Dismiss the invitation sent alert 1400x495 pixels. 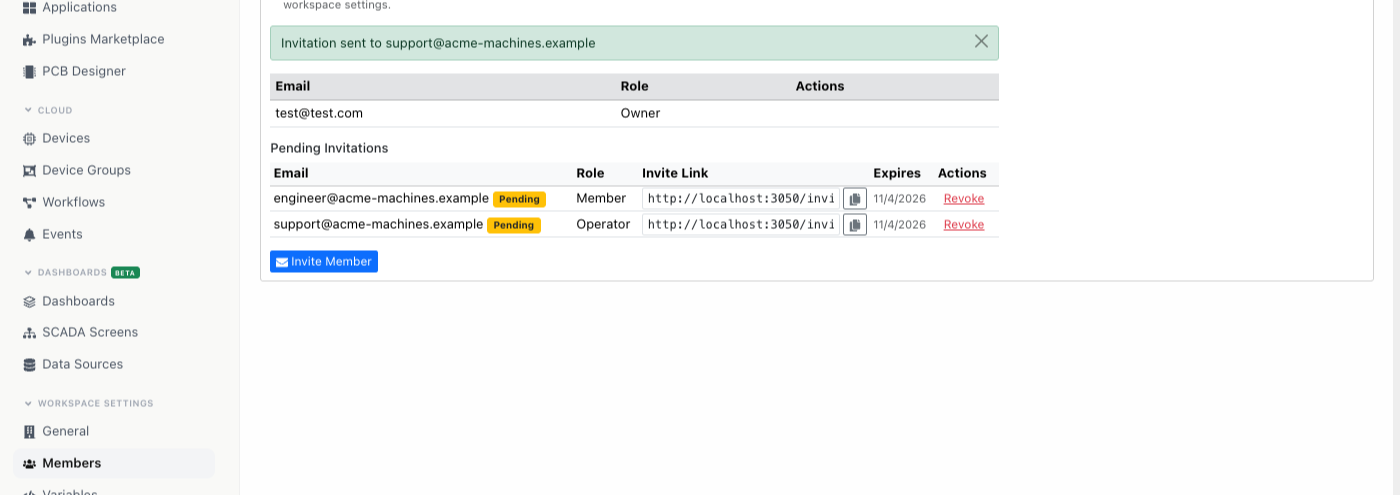(x=981, y=42)
